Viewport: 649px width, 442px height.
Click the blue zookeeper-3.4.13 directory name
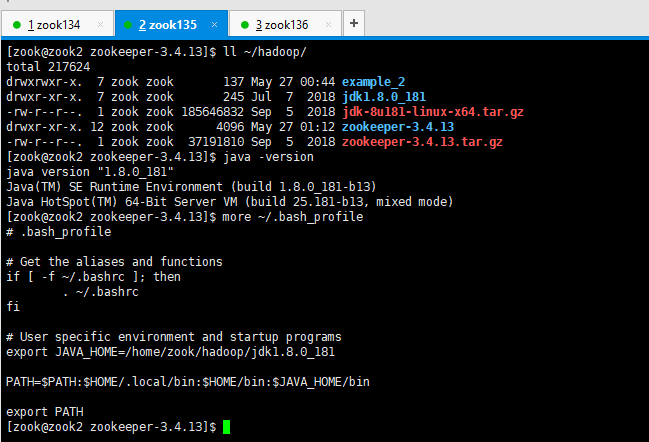point(398,127)
